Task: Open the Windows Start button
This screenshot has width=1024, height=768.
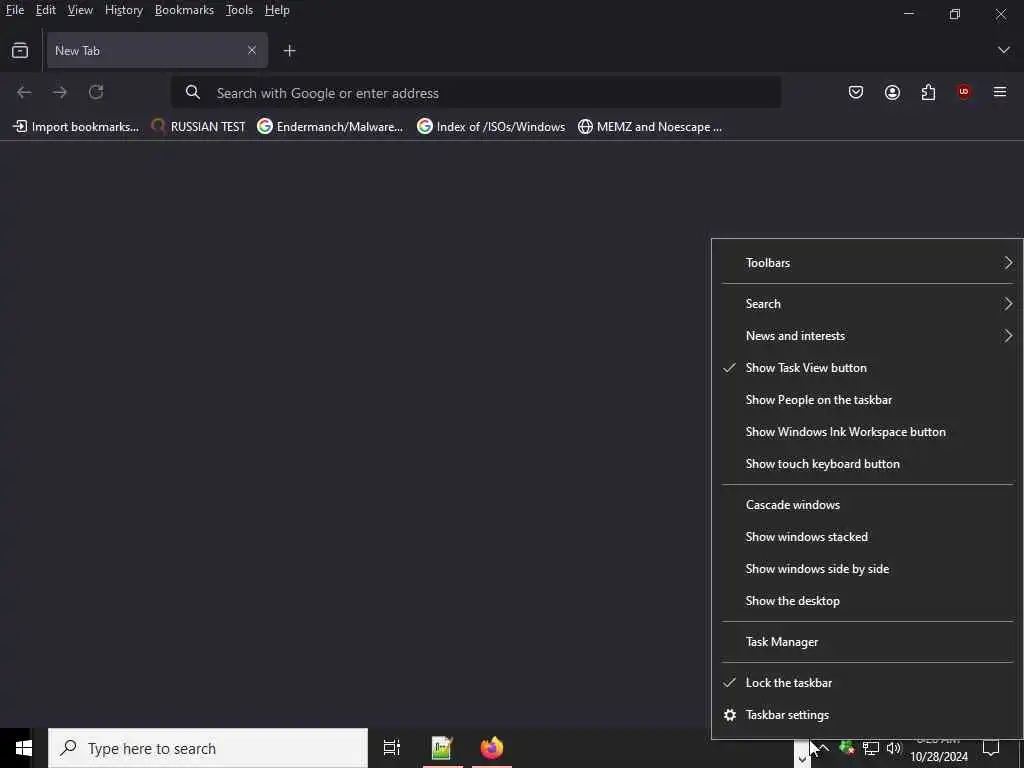Action: pos(24,748)
